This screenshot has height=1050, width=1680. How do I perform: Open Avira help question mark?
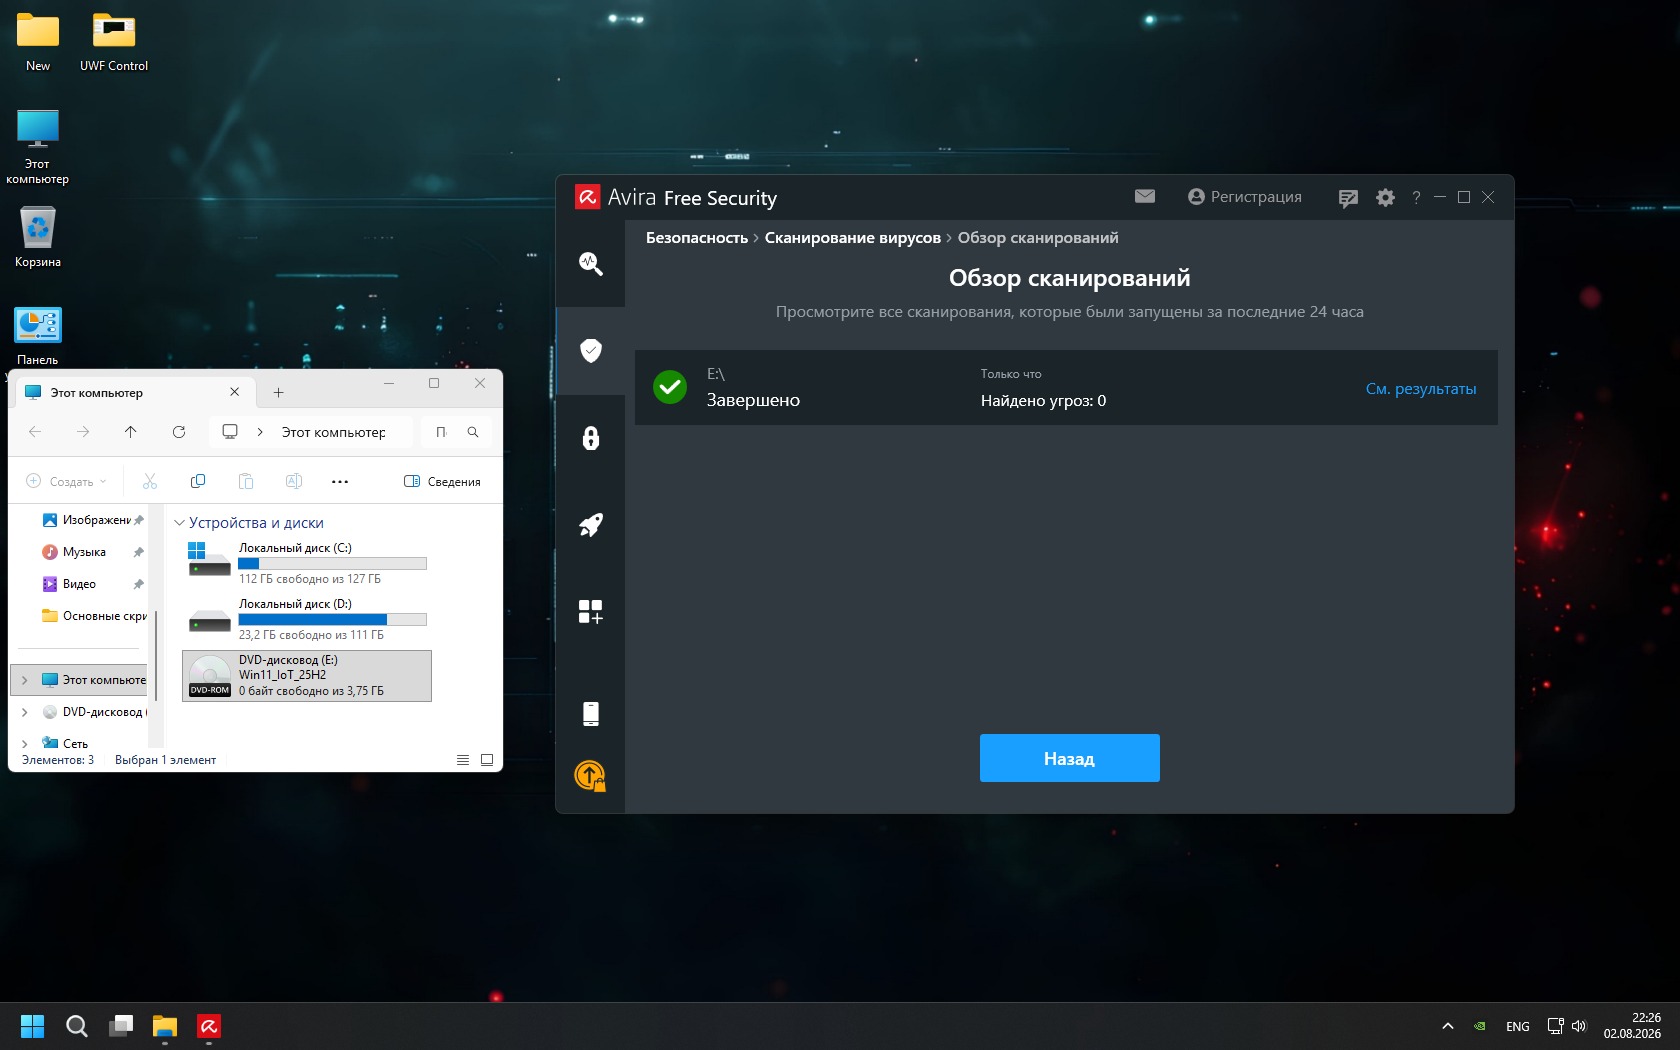coord(1416,198)
